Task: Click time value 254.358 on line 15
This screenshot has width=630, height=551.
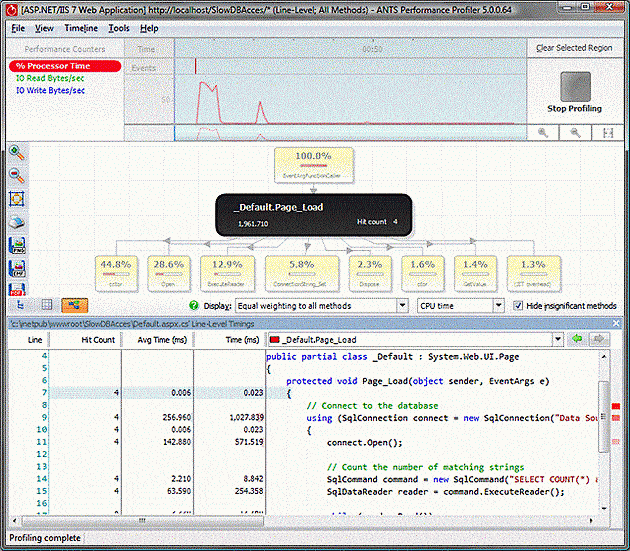Action: [249, 491]
